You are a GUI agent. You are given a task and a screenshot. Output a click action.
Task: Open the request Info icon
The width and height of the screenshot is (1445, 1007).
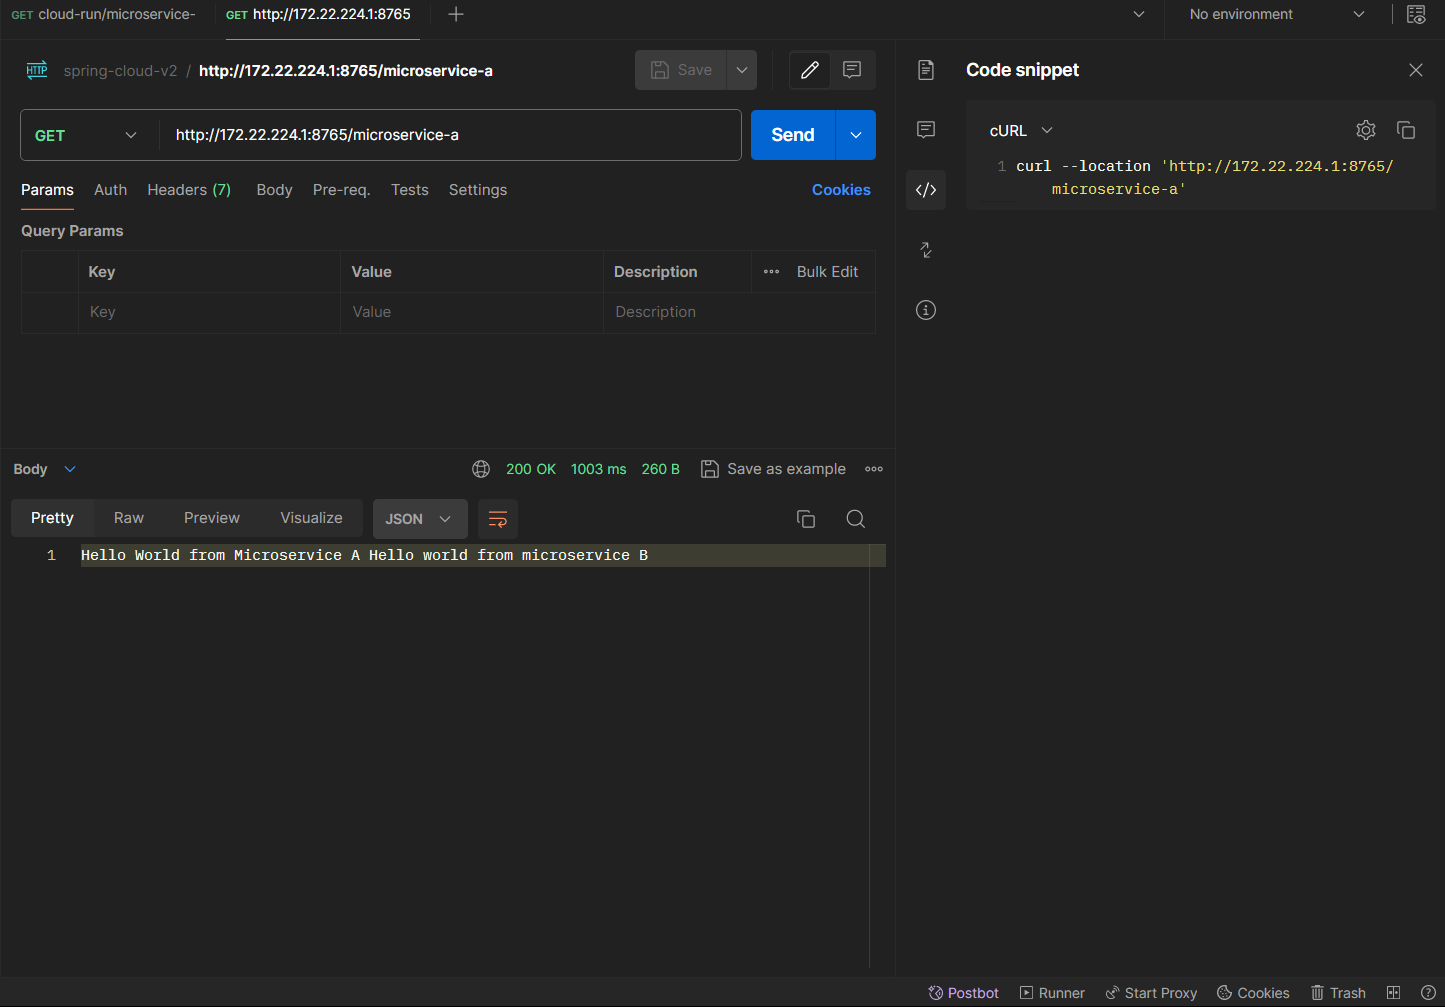pyautogui.click(x=926, y=310)
